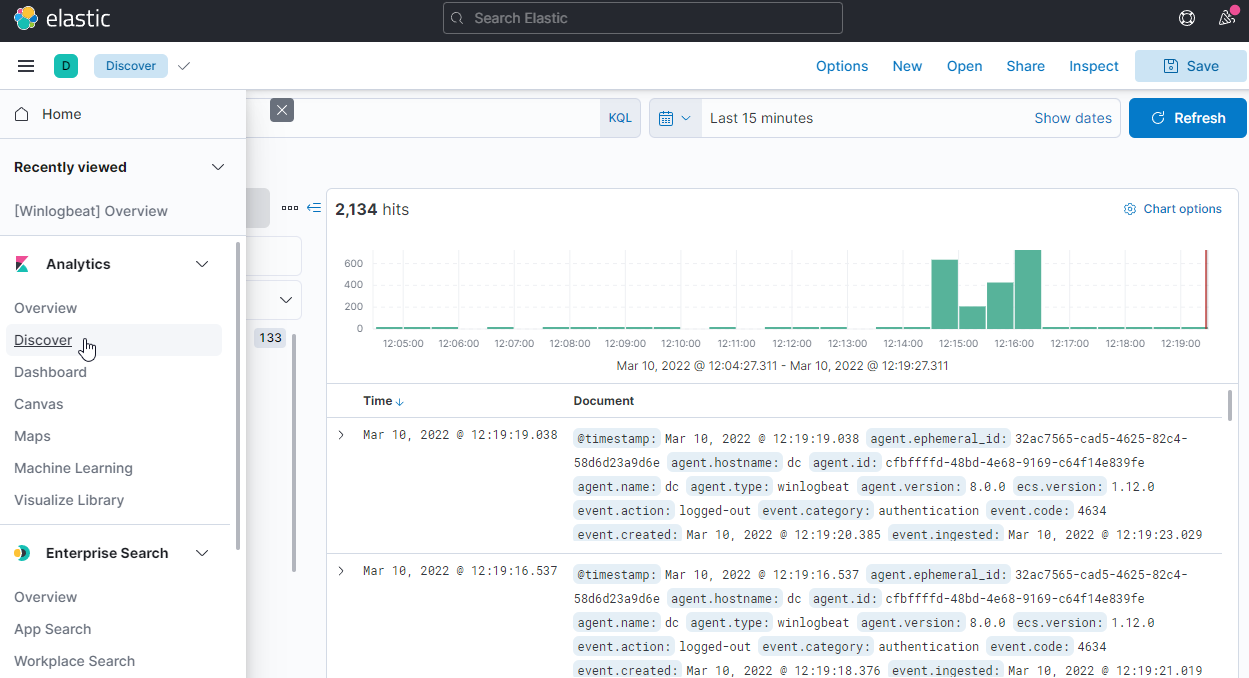Click Open saved search menu item
This screenshot has height=678, width=1249.
(x=965, y=66)
